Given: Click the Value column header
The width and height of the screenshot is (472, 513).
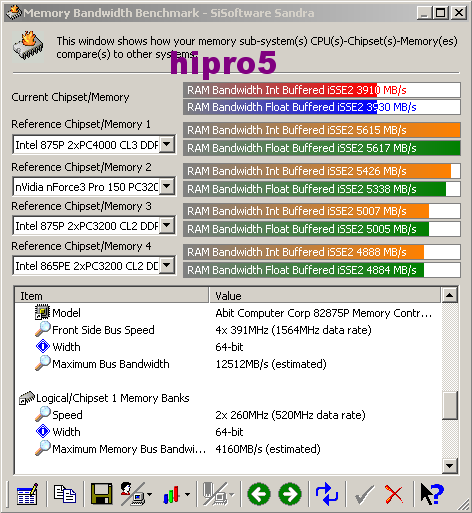Looking at the screenshot, I should point(325,296).
